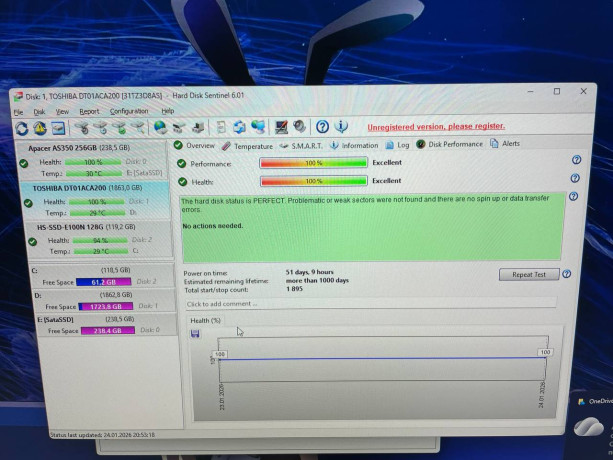Click the blue health line in graph
The height and width of the screenshot is (460, 613).
click(382, 358)
